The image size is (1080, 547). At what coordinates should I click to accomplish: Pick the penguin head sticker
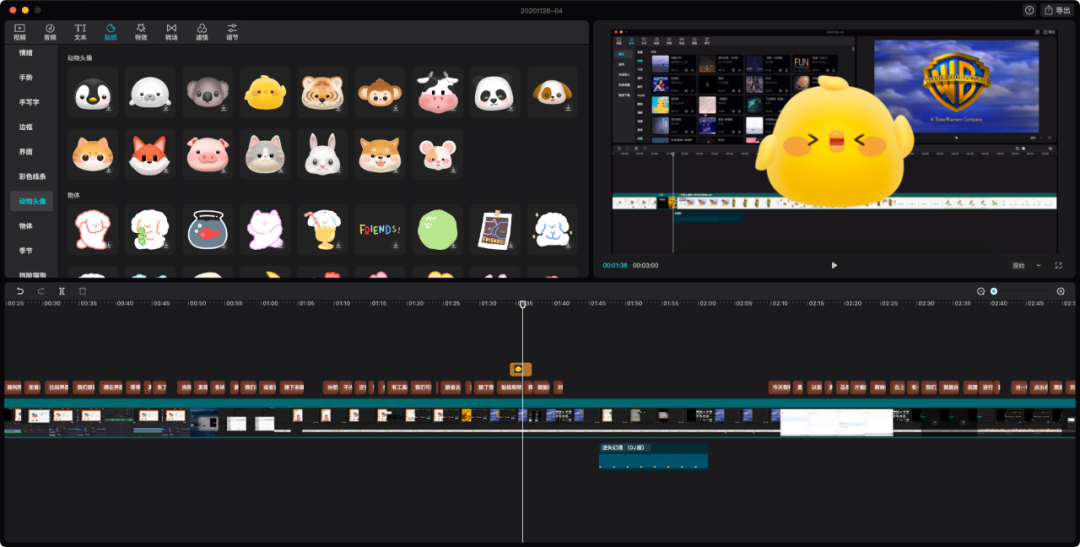point(93,92)
